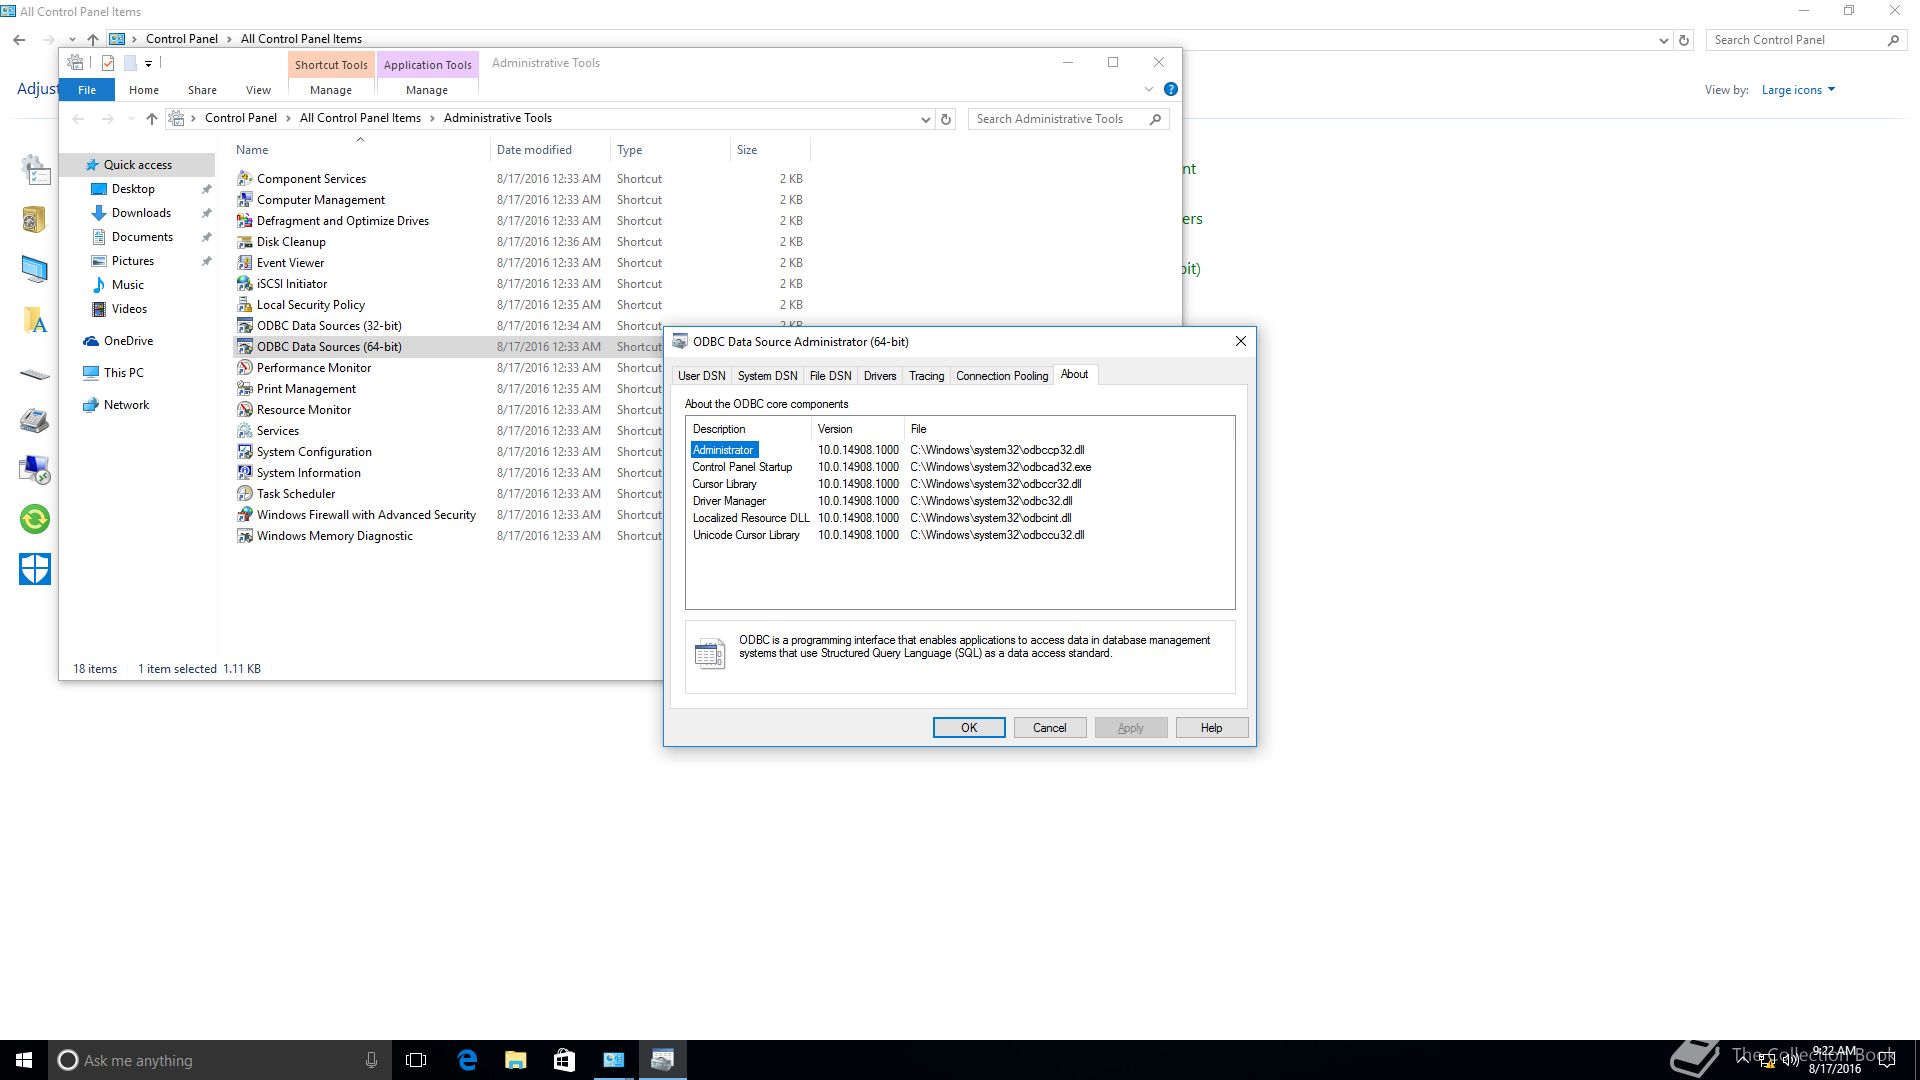The image size is (1920, 1080).
Task: Select the Event Viewer icon
Action: [244, 263]
